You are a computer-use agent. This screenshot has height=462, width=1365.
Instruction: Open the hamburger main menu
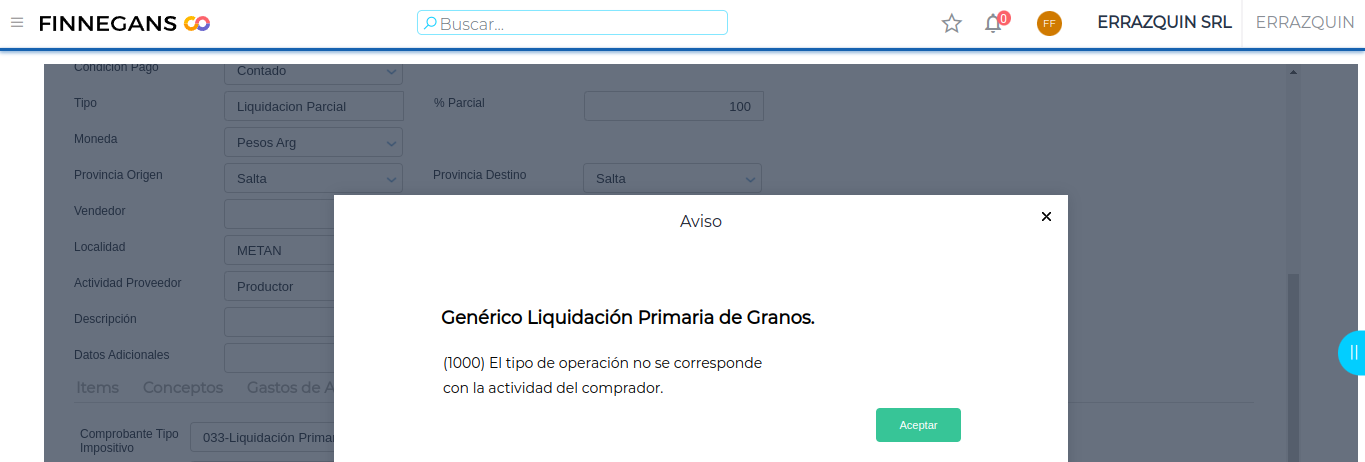point(17,23)
